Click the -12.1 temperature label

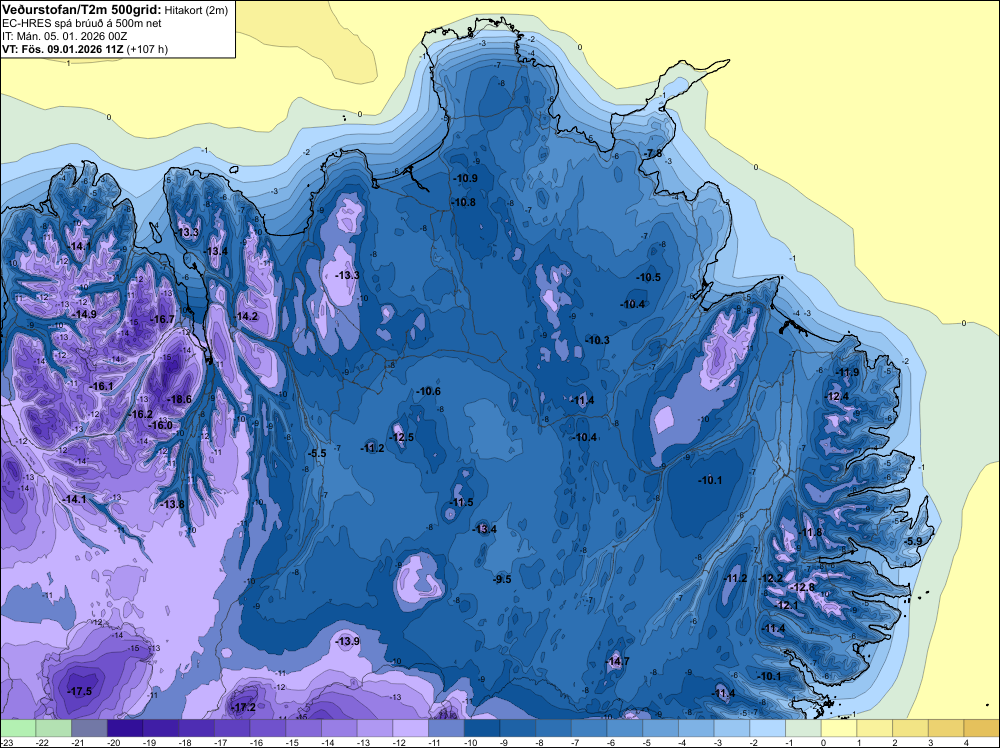(x=786, y=605)
